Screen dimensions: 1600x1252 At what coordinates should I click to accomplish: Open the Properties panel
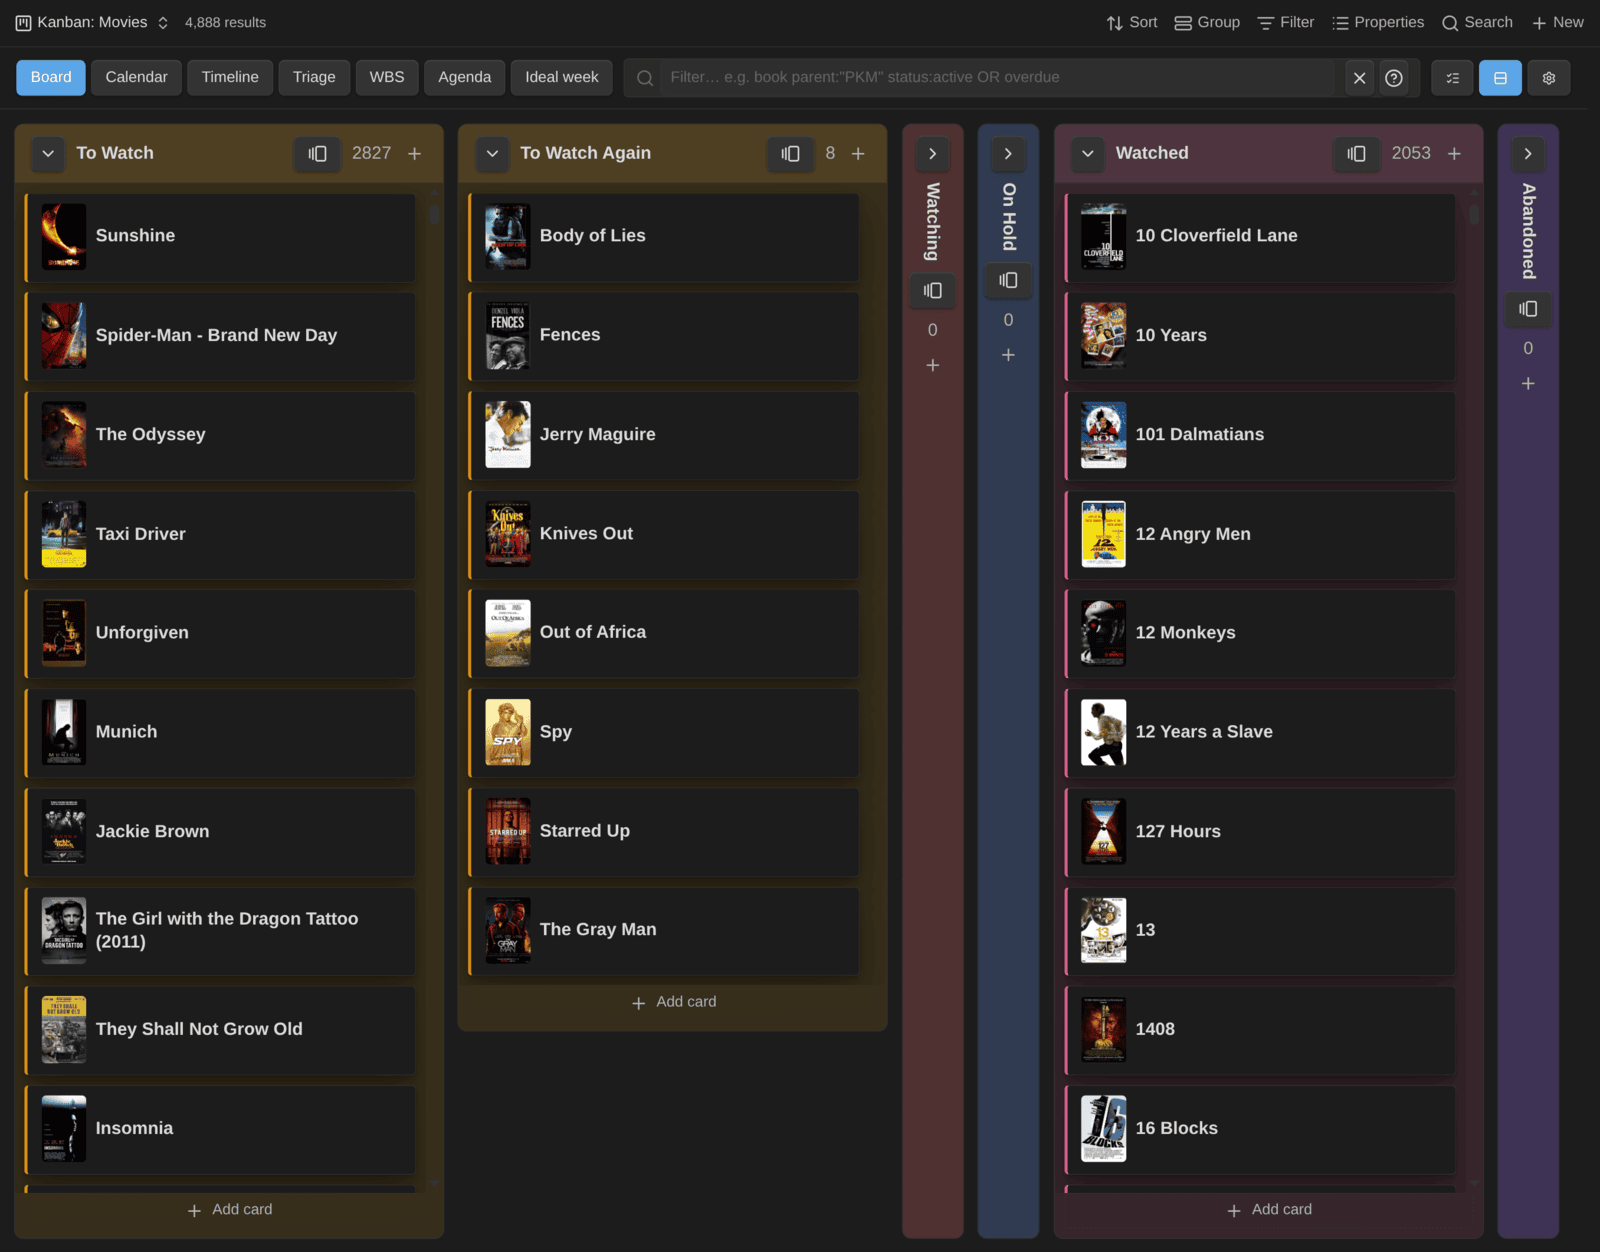pyautogui.click(x=1378, y=22)
